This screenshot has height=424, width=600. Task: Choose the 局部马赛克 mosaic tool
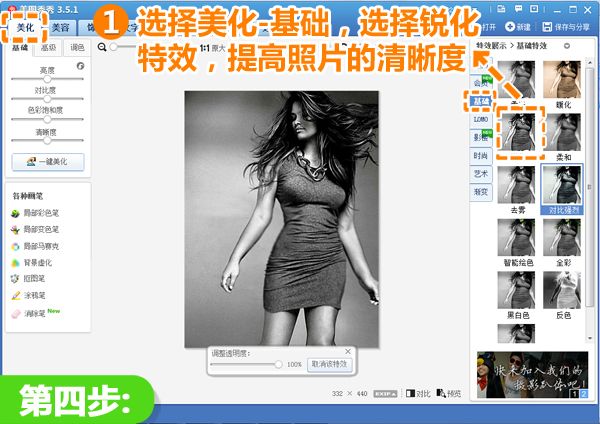35,246
